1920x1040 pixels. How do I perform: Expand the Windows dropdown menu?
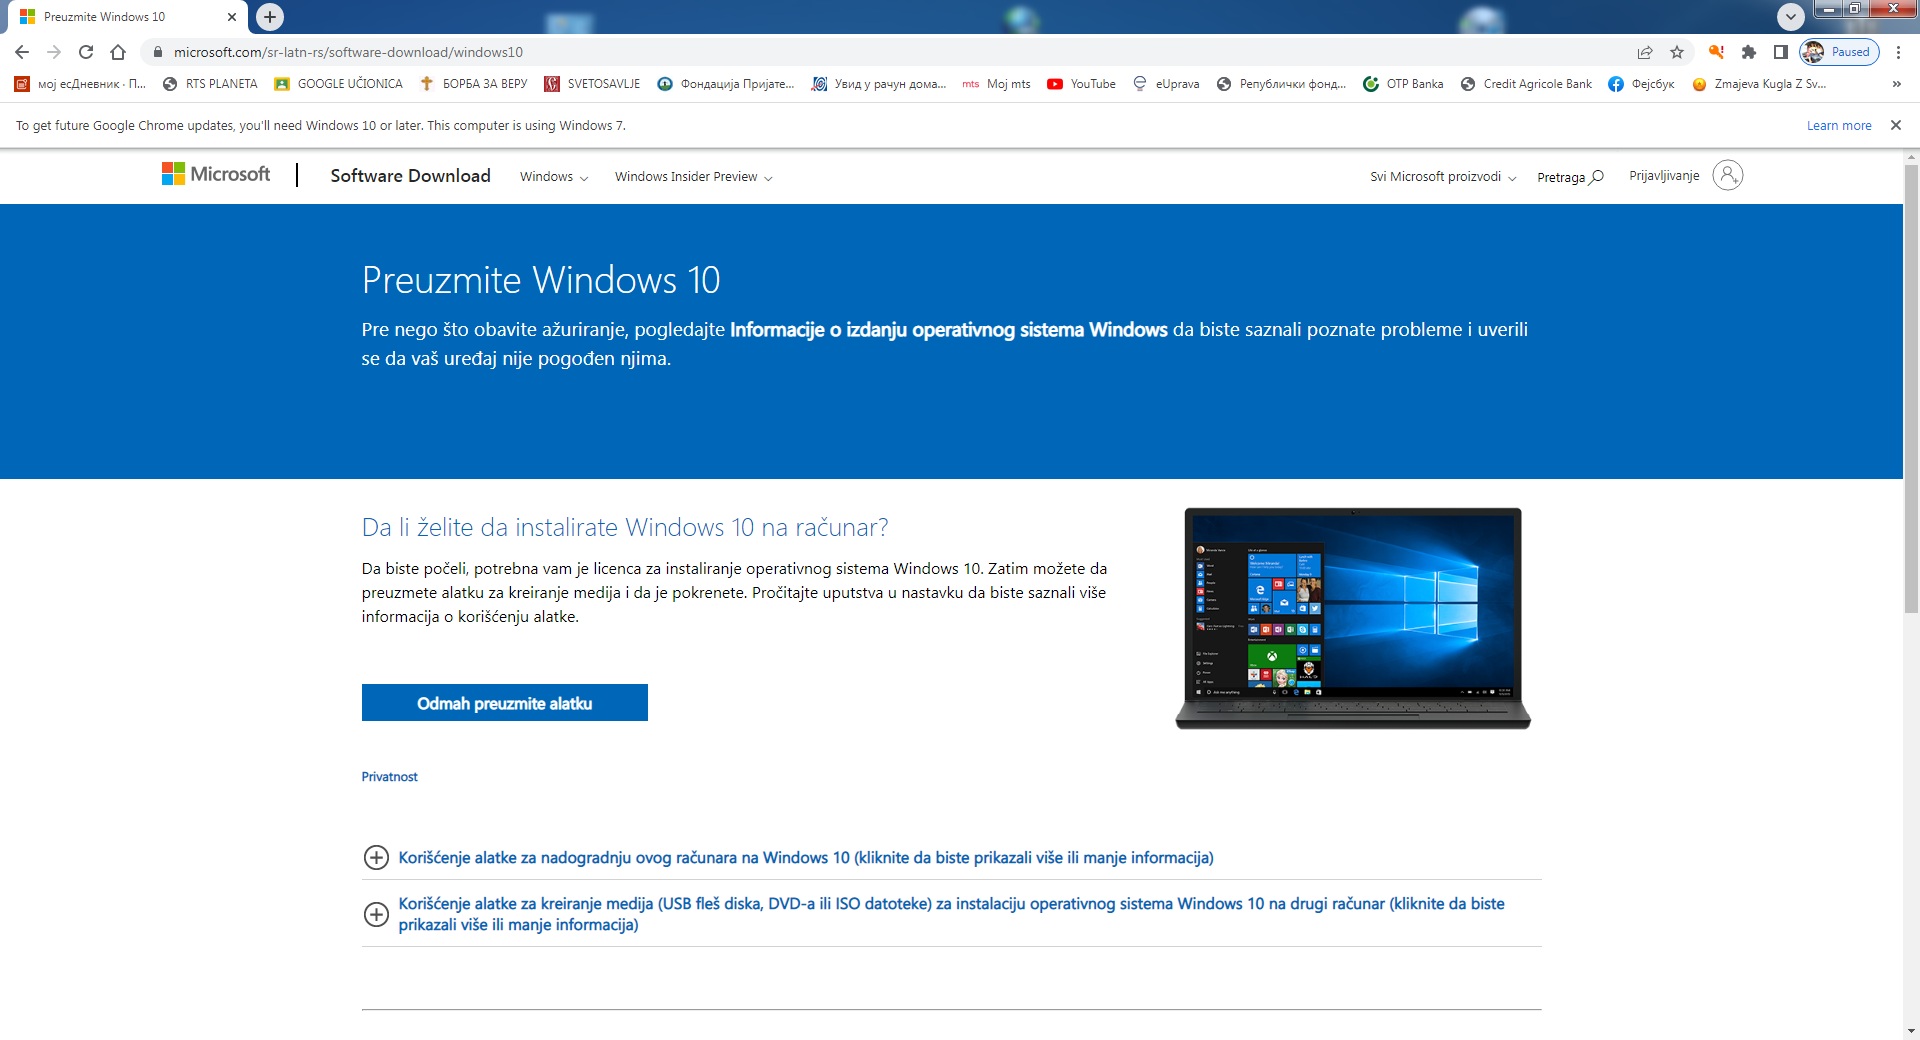click(x=554, y=177)
